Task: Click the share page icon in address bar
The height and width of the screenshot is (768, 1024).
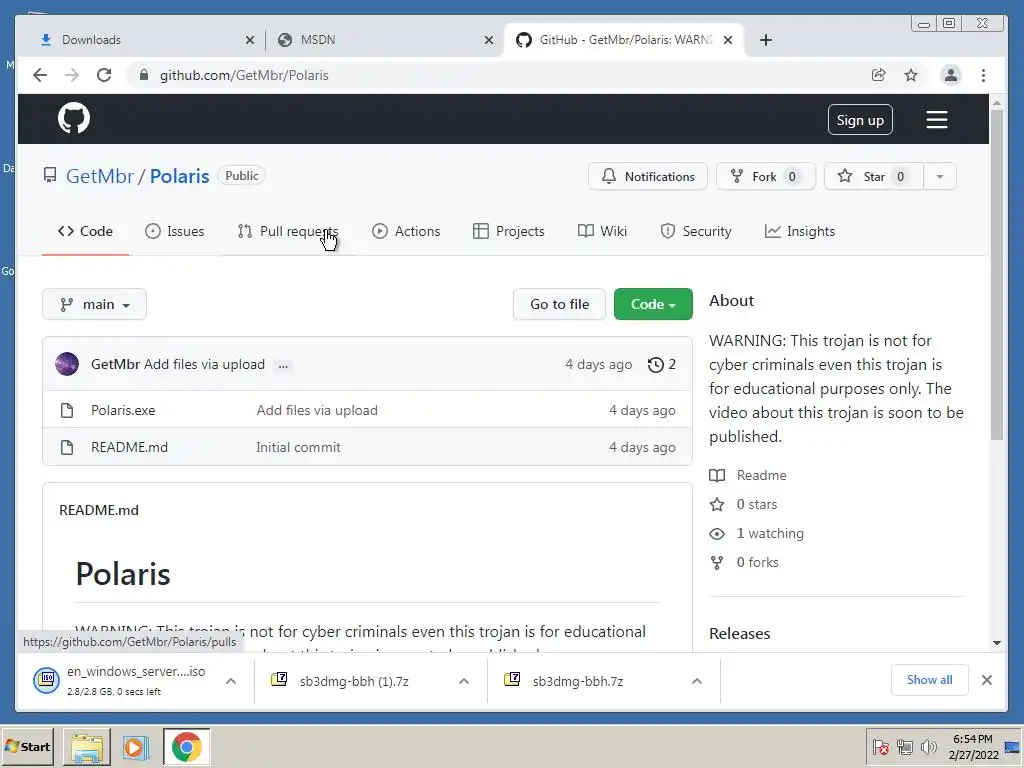Action: tap(878, 75)
